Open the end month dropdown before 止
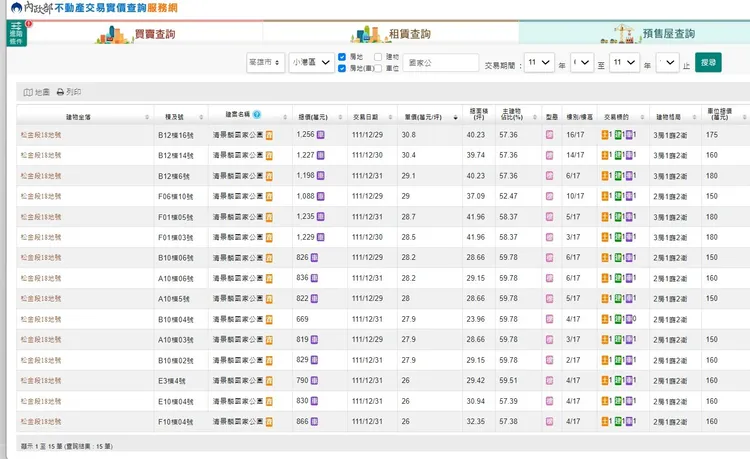Screen dimensions: 750x459 [x=667, y=63]
